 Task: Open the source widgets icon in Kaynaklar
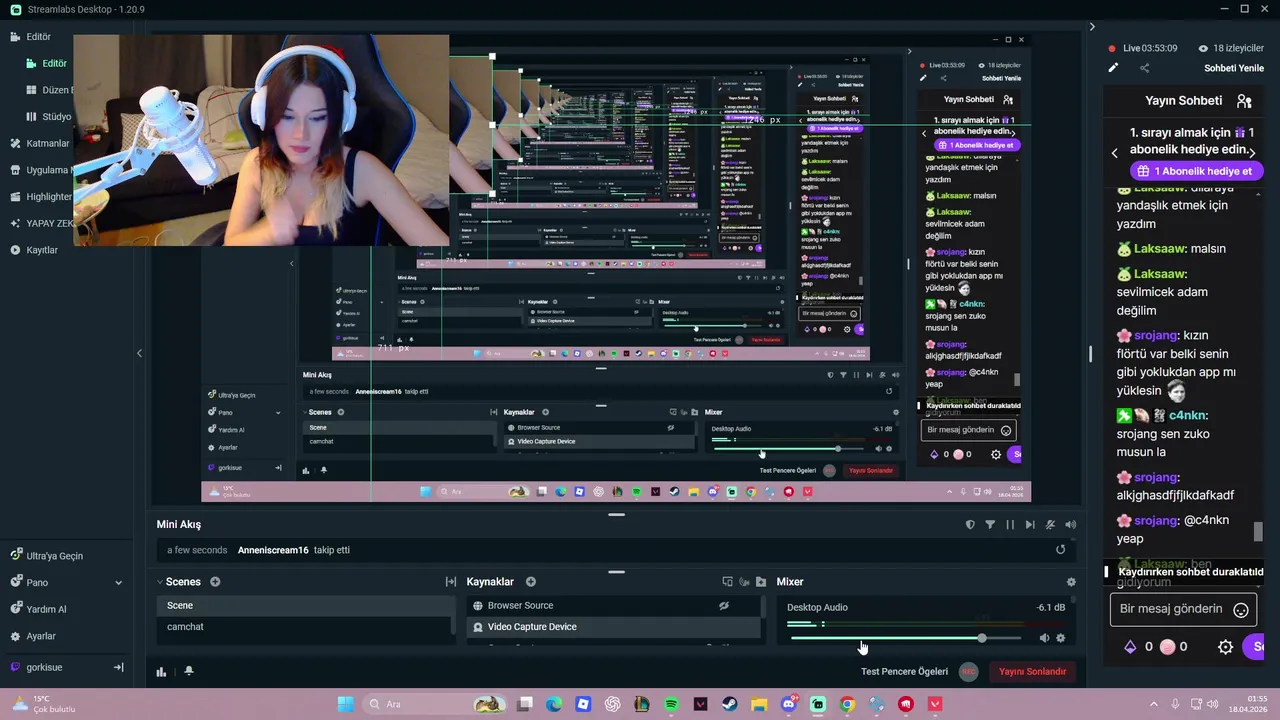(x=728, y=582)
